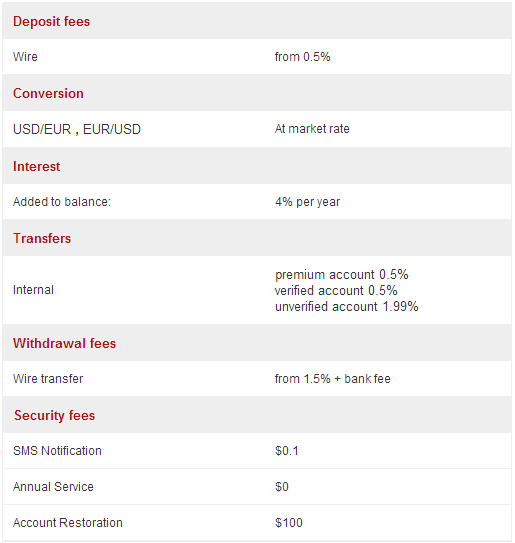Click the '4% per year' interest value
The height and width of the screenshot is (543, 515).
tap(307, 202)
